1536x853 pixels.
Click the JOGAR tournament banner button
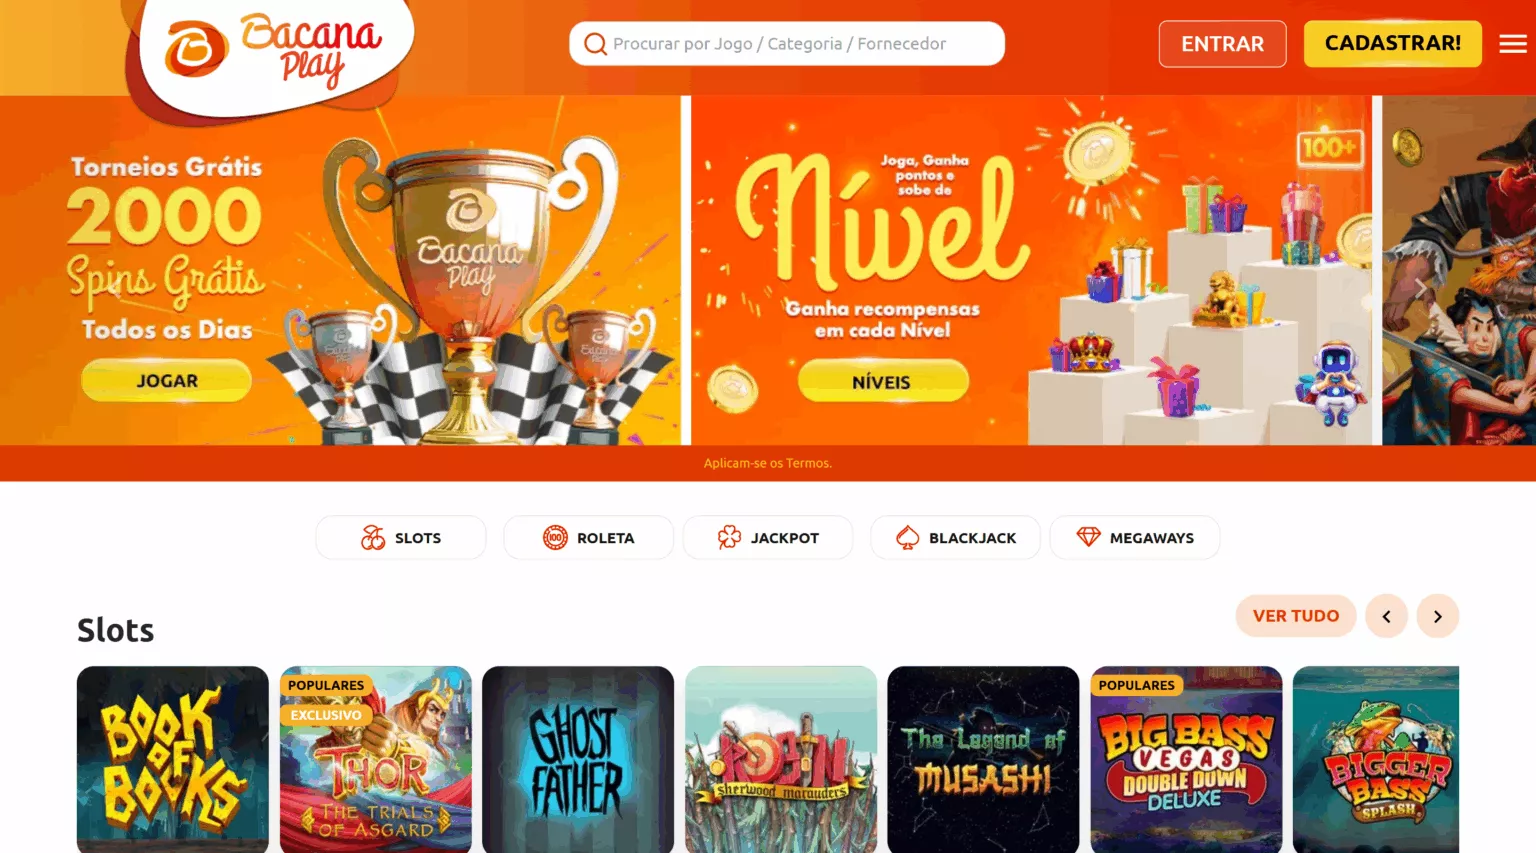[x=166, y=381]
